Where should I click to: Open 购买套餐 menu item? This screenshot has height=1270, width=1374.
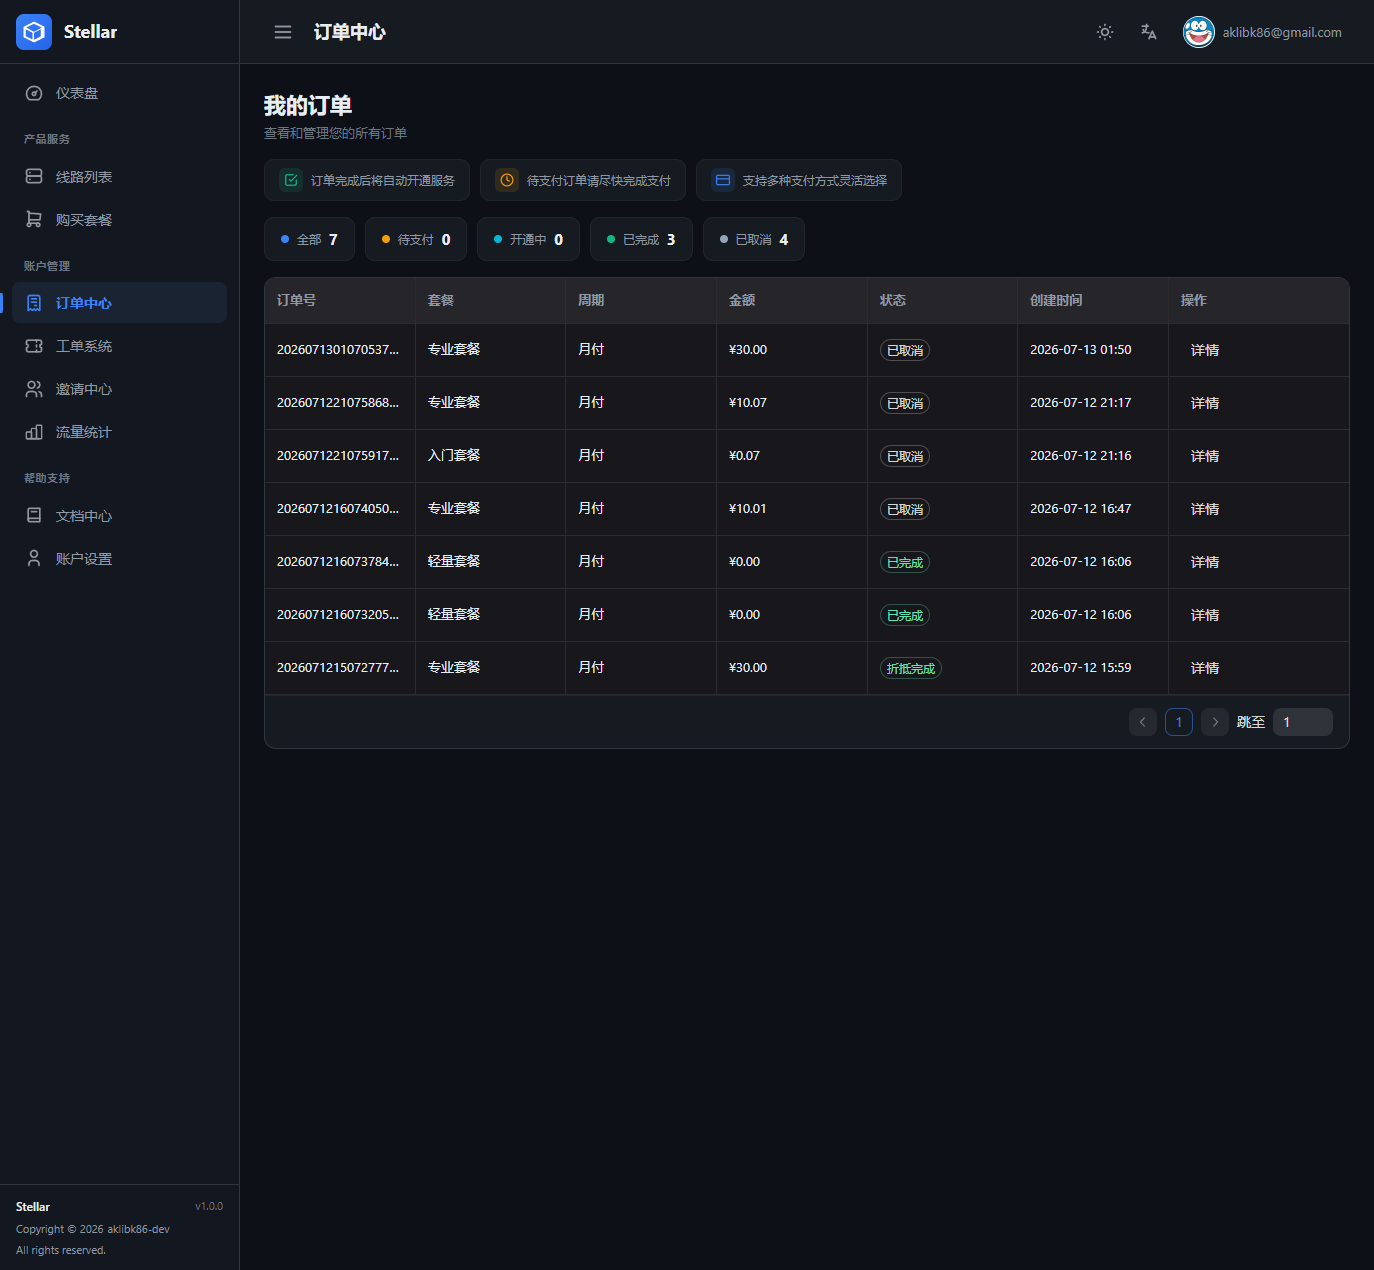119,219
